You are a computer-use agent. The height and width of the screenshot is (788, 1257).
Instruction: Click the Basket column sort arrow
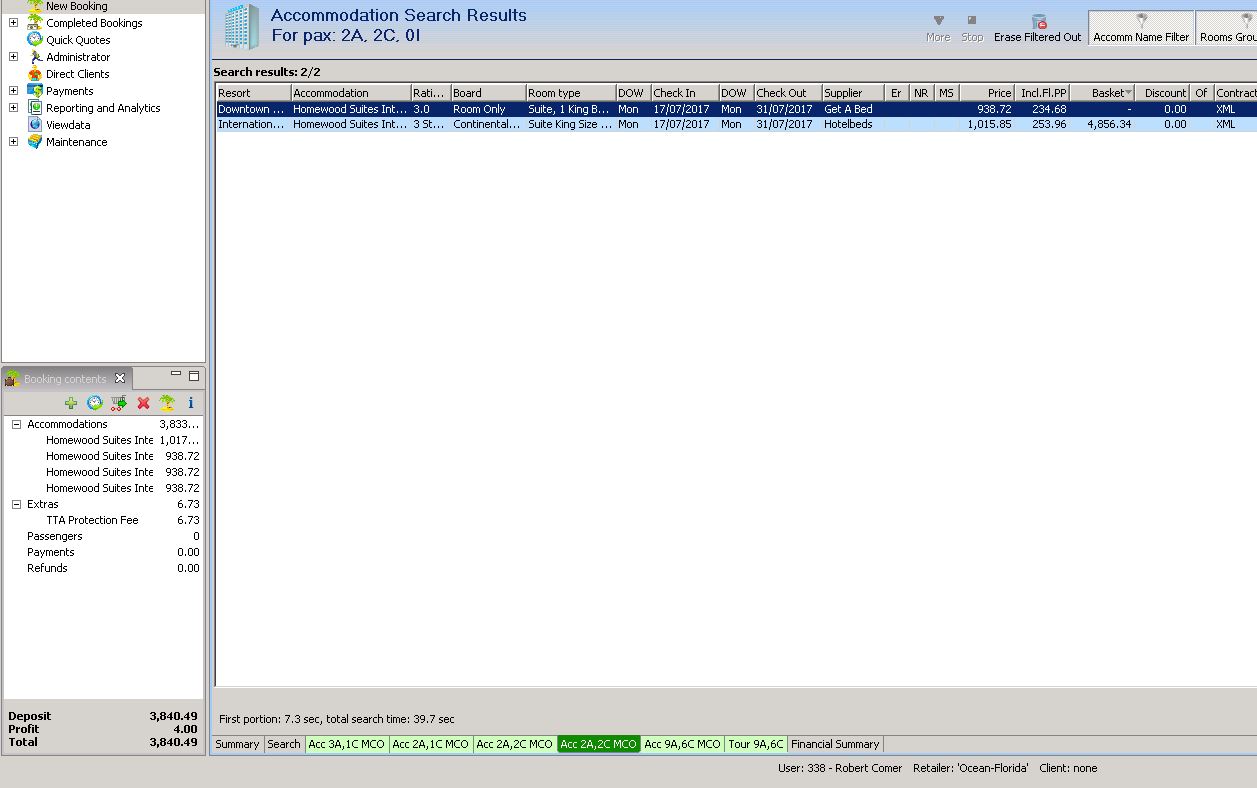1129,93
